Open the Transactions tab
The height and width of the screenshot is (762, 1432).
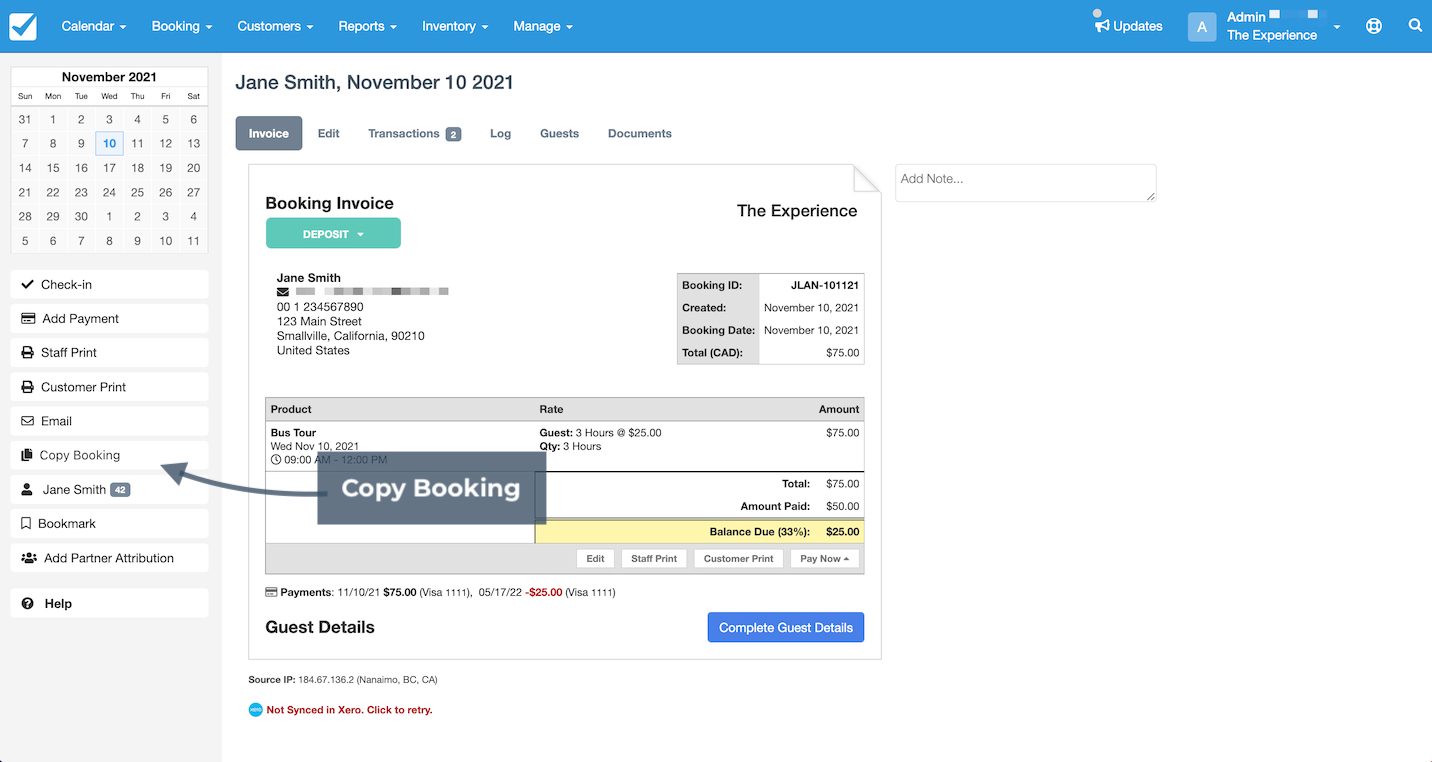[414, 133]
